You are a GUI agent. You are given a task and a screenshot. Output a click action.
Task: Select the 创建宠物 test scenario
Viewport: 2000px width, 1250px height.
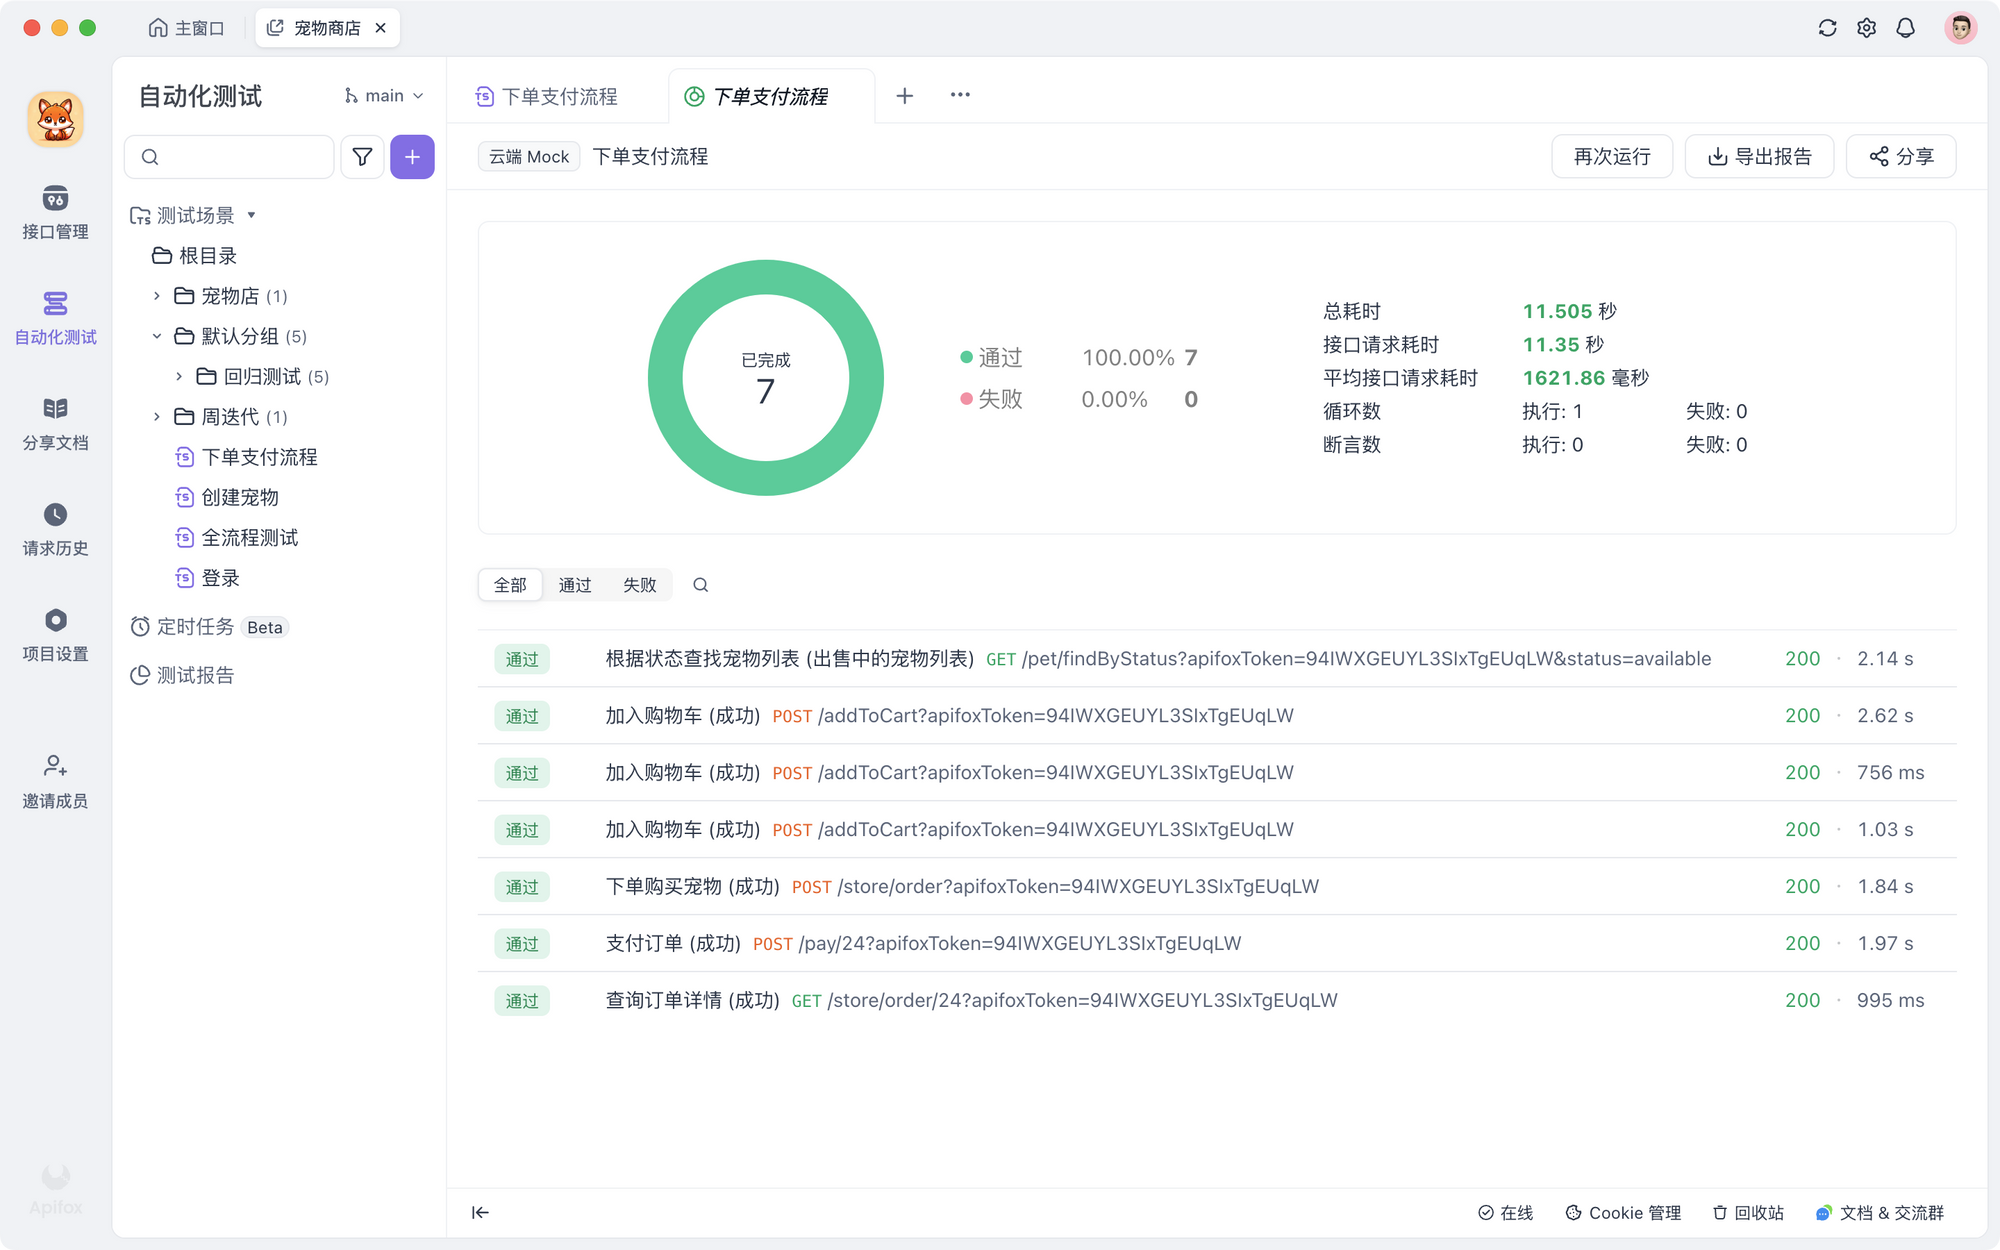pos(240,497)
